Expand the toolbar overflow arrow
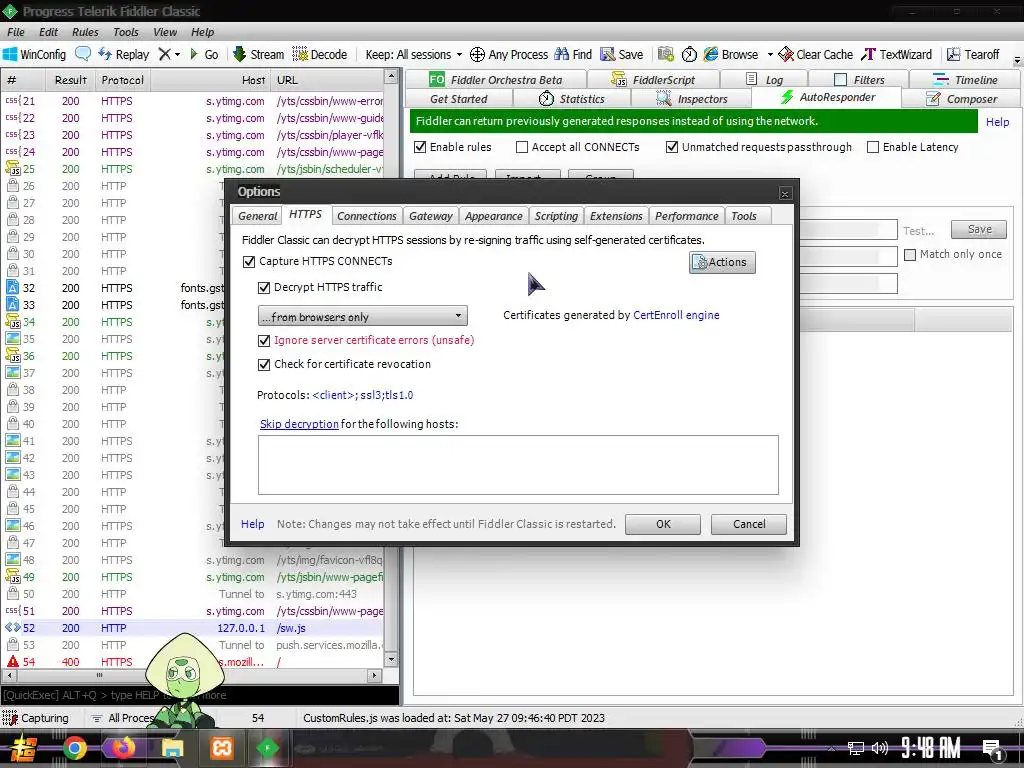Image resolution: width=1024 pixels, height=768 pixels. pyautogui.click(x=1017, y=59)
